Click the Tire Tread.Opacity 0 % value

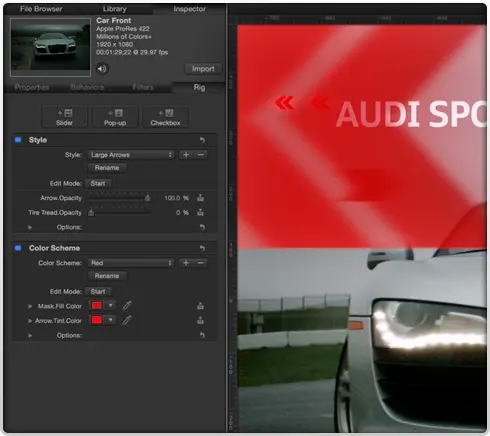point(182,213)
